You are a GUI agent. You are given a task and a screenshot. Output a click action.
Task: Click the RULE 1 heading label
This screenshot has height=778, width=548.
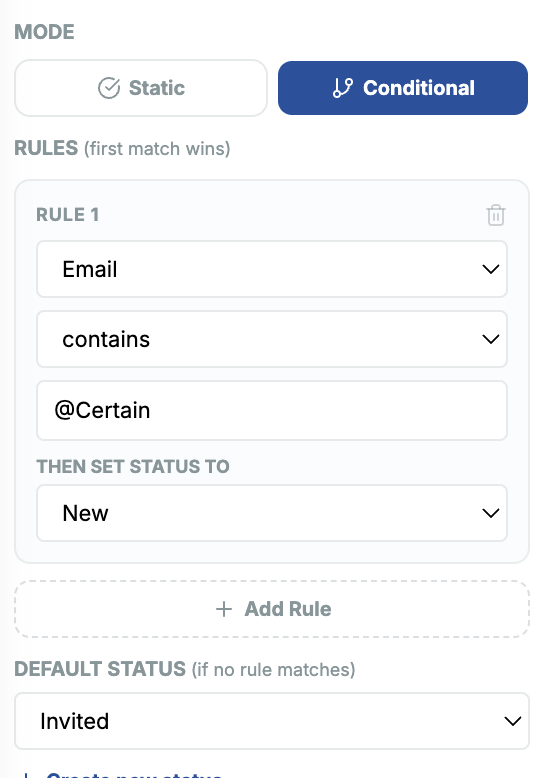tap(68, 215)
